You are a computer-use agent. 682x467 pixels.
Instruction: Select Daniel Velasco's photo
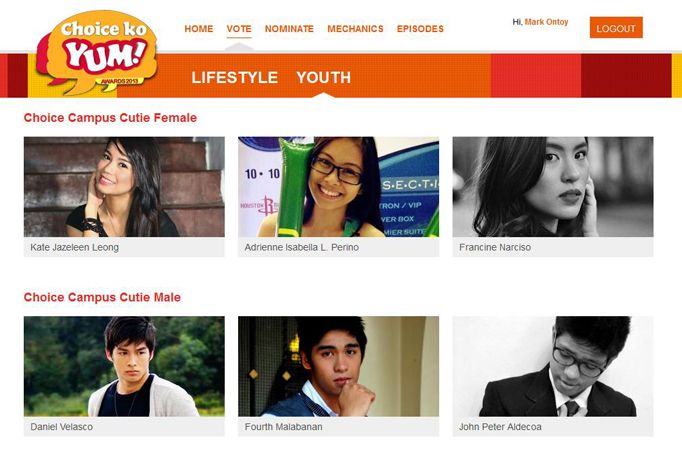pyautogui.click(x=124, y=367)
